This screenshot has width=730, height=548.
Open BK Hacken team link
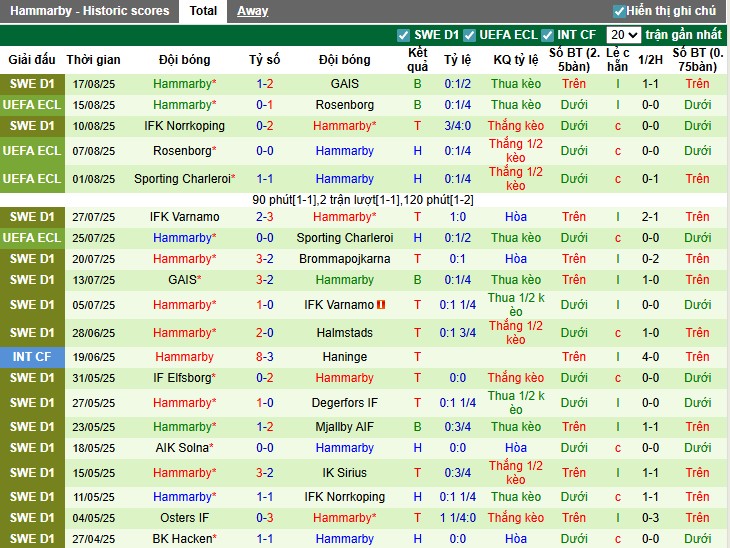tap(182, 539)
